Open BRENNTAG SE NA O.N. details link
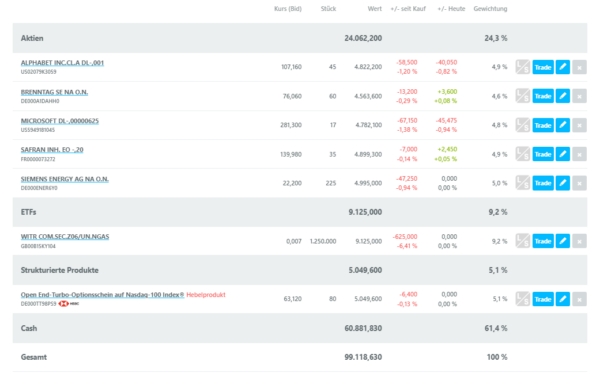The width and height of the screenshot is (600, 373). 54,92
